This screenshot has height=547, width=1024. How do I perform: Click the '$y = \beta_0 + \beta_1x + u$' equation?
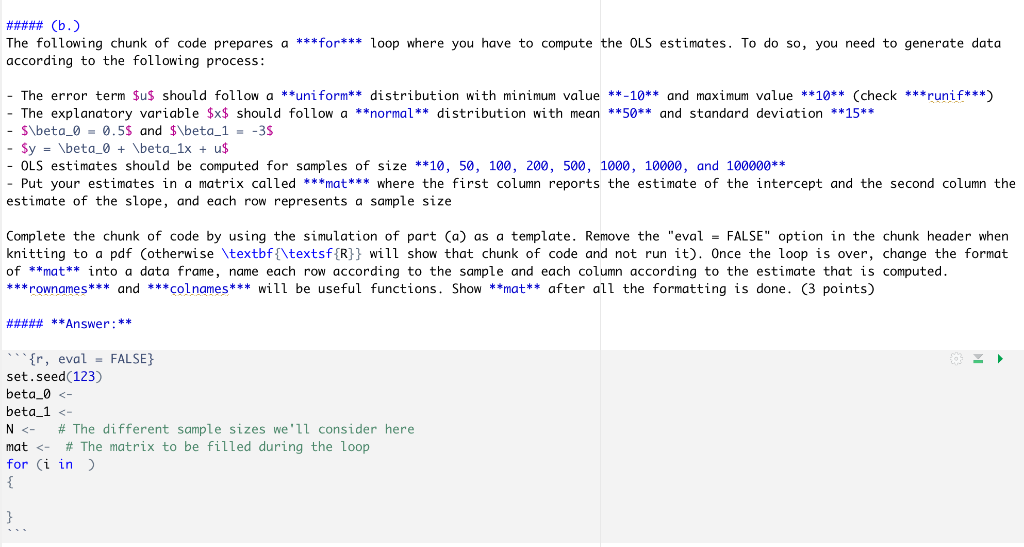tap(125, 148)
